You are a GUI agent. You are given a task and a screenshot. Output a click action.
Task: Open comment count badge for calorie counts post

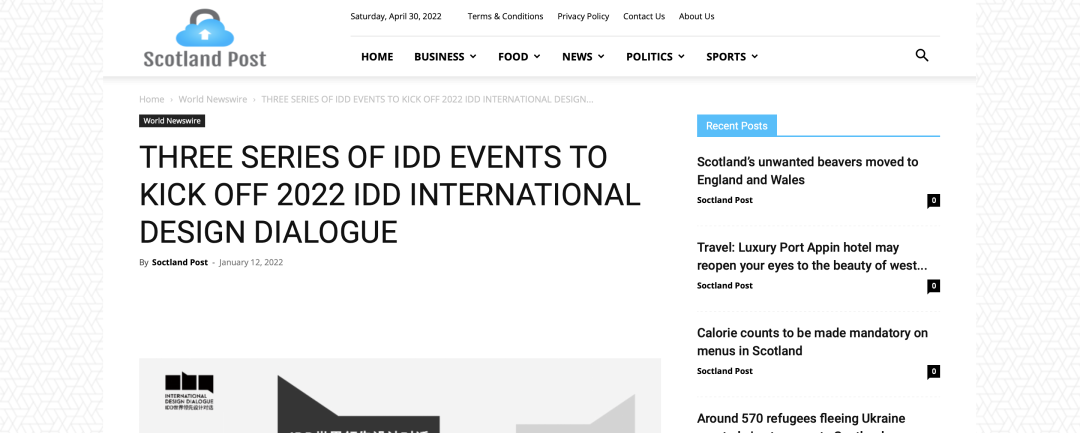coord(933,372)
